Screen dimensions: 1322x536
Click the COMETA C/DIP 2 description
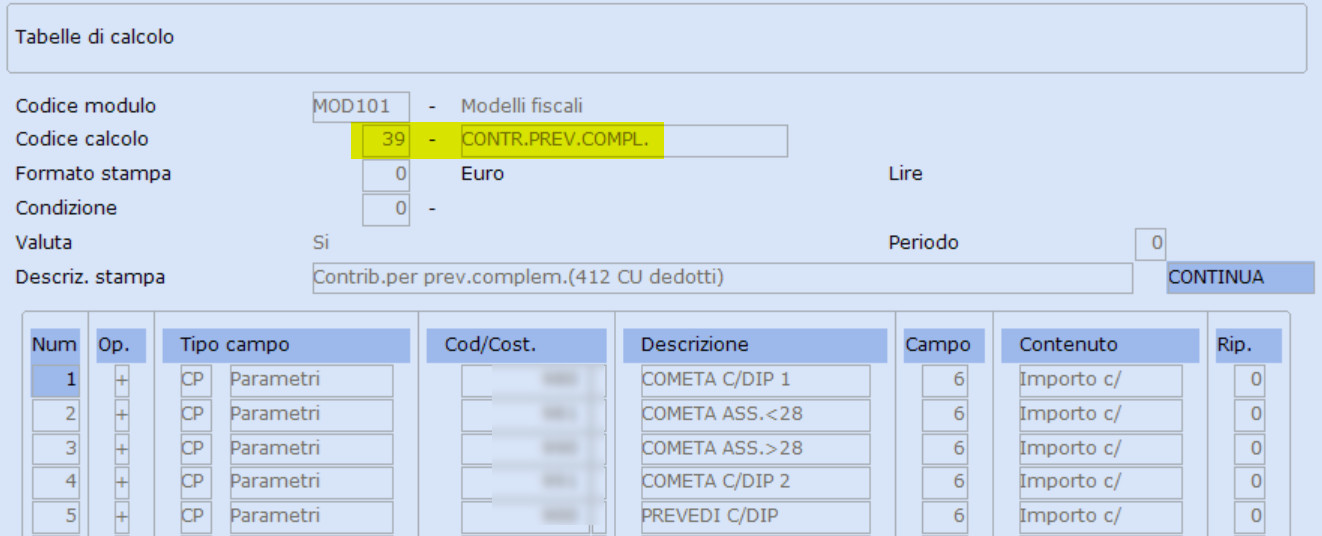(x=756, y=483)
